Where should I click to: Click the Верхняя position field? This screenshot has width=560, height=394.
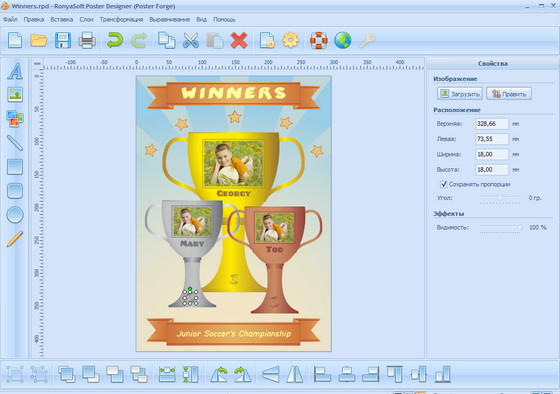coord(492,124)
